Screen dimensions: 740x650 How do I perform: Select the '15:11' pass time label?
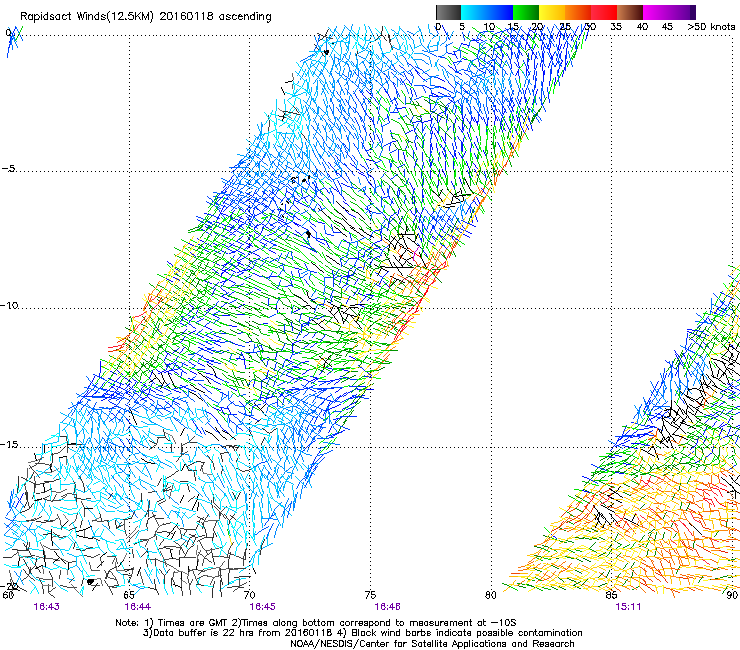pyautogui.click(x=628, y=607)
